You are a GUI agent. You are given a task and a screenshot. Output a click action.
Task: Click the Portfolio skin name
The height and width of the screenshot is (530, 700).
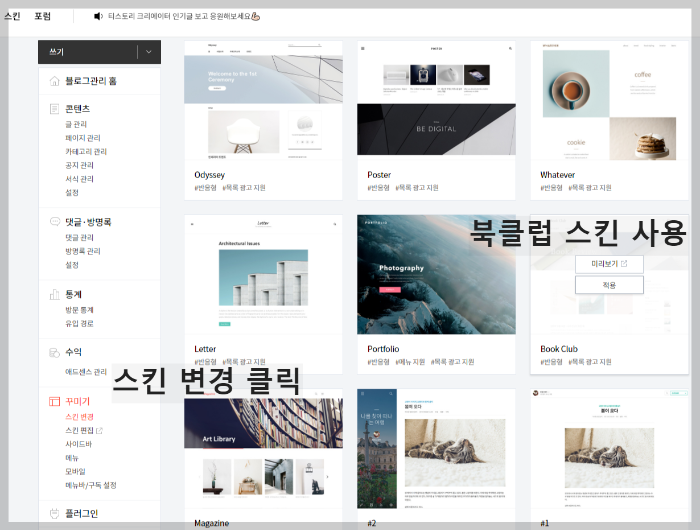pos(383,349)
